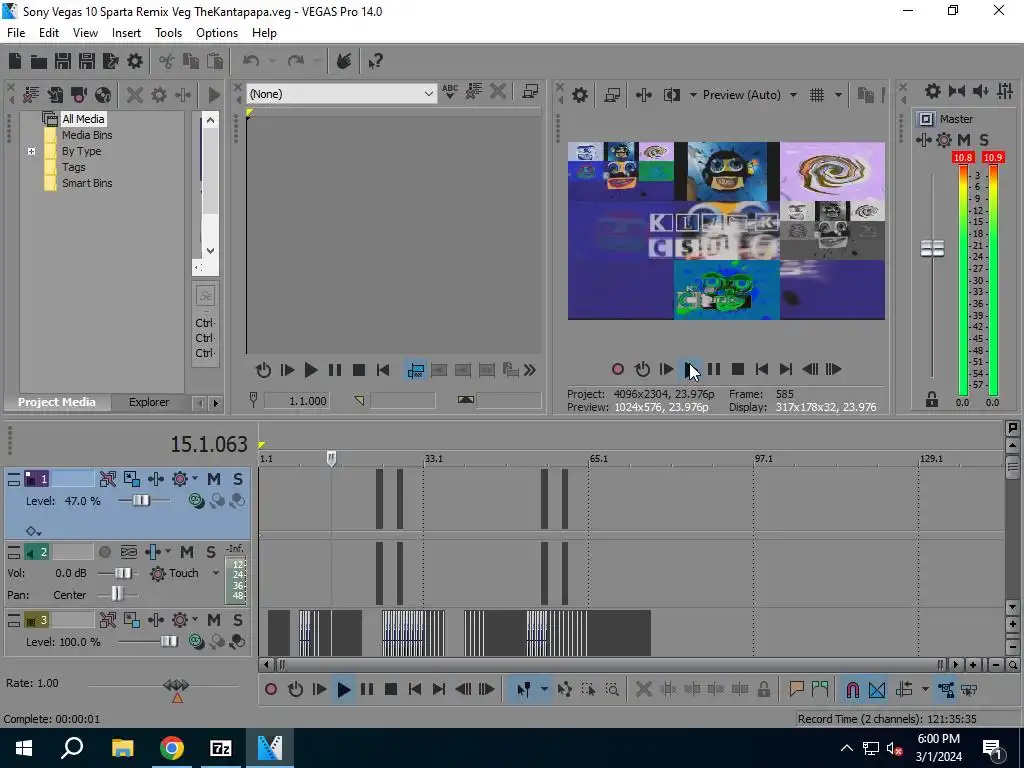Click the Insert region icon
The width and height of the screenshot is (1024, 768).
coord(820,690)
